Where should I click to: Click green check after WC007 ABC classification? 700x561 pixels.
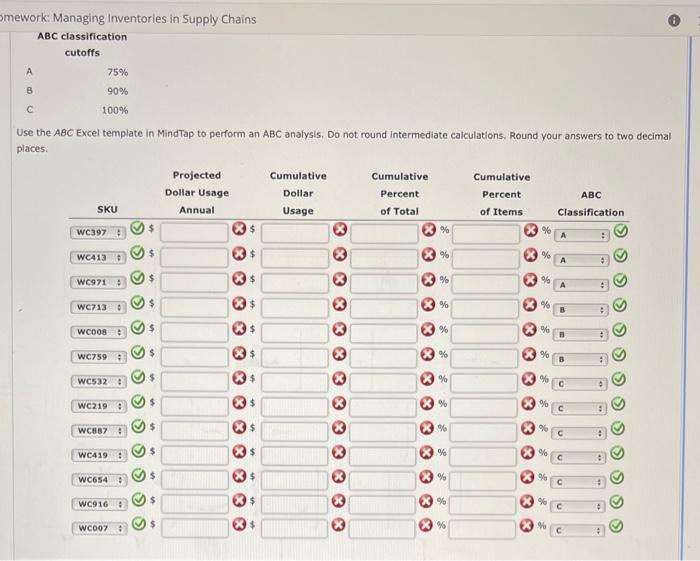point(616,527)
